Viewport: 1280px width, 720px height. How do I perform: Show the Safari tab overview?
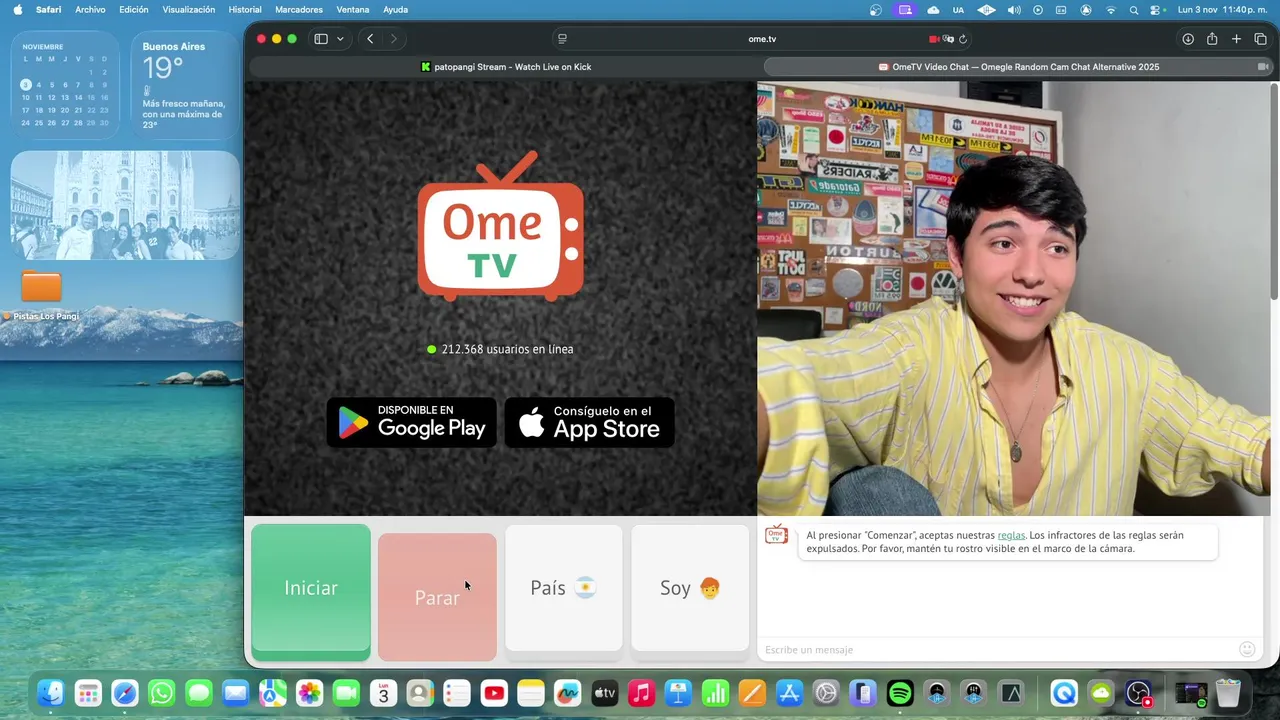pyautogui.click(x=1260, y=39)
